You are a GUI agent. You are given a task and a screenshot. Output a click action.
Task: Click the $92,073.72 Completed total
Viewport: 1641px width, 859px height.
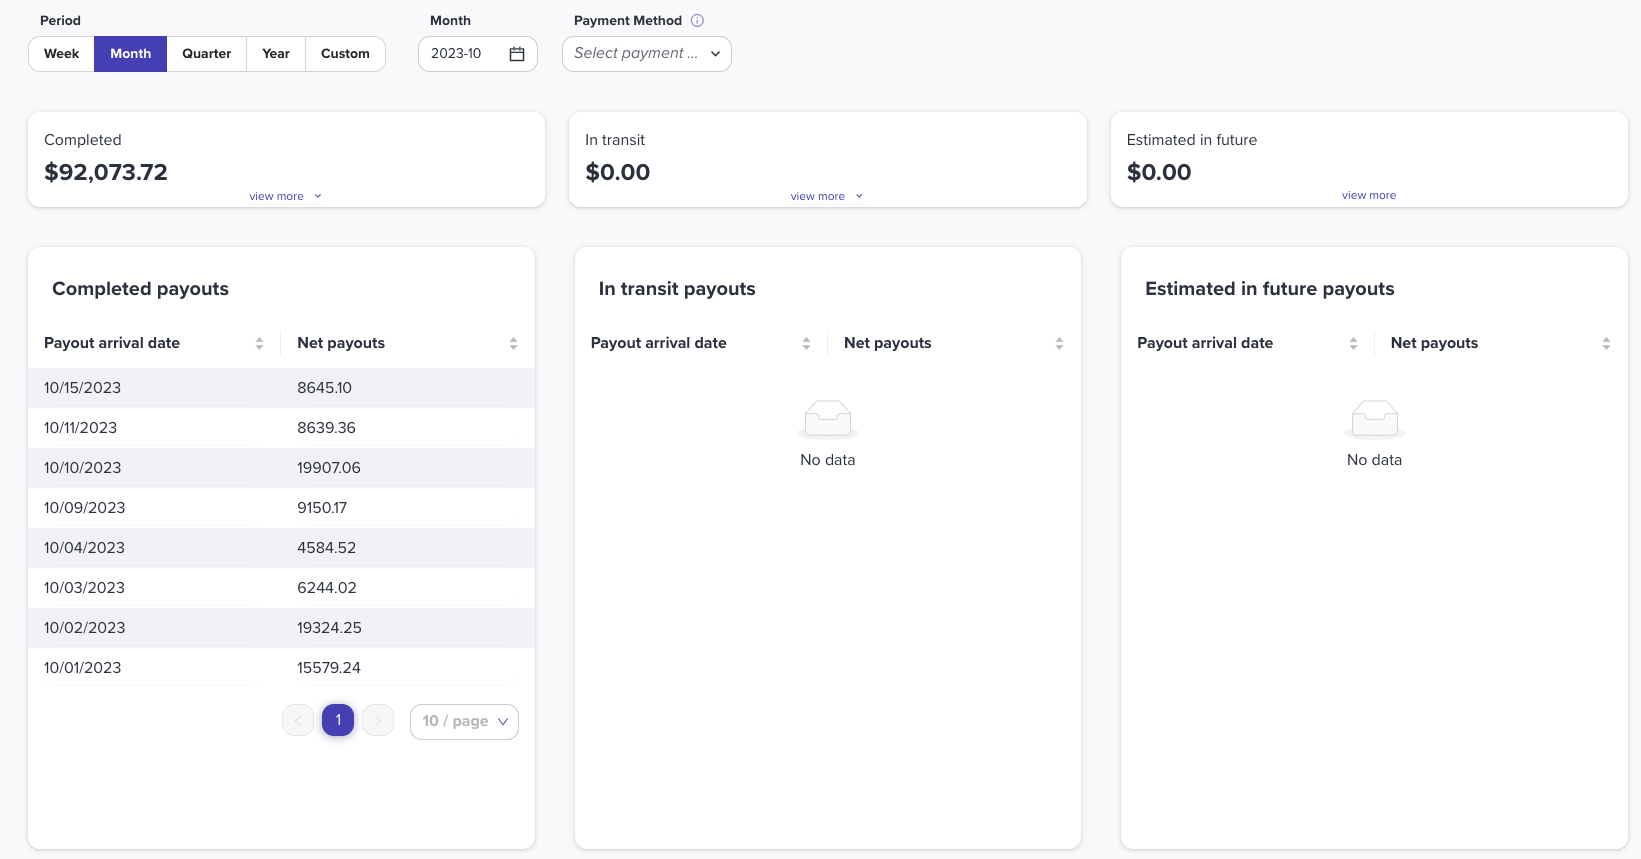pos(106,172)
